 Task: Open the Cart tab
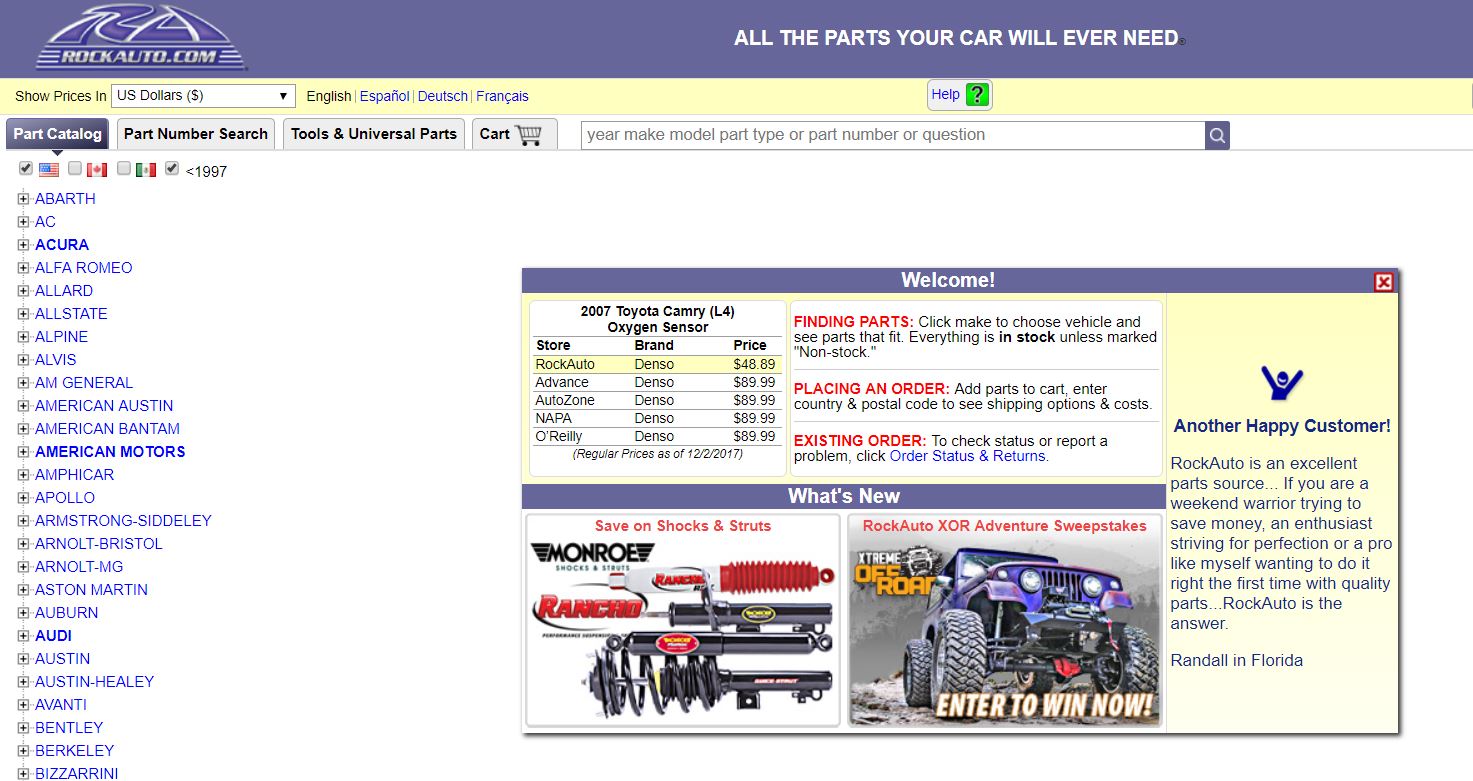[515, 134]
